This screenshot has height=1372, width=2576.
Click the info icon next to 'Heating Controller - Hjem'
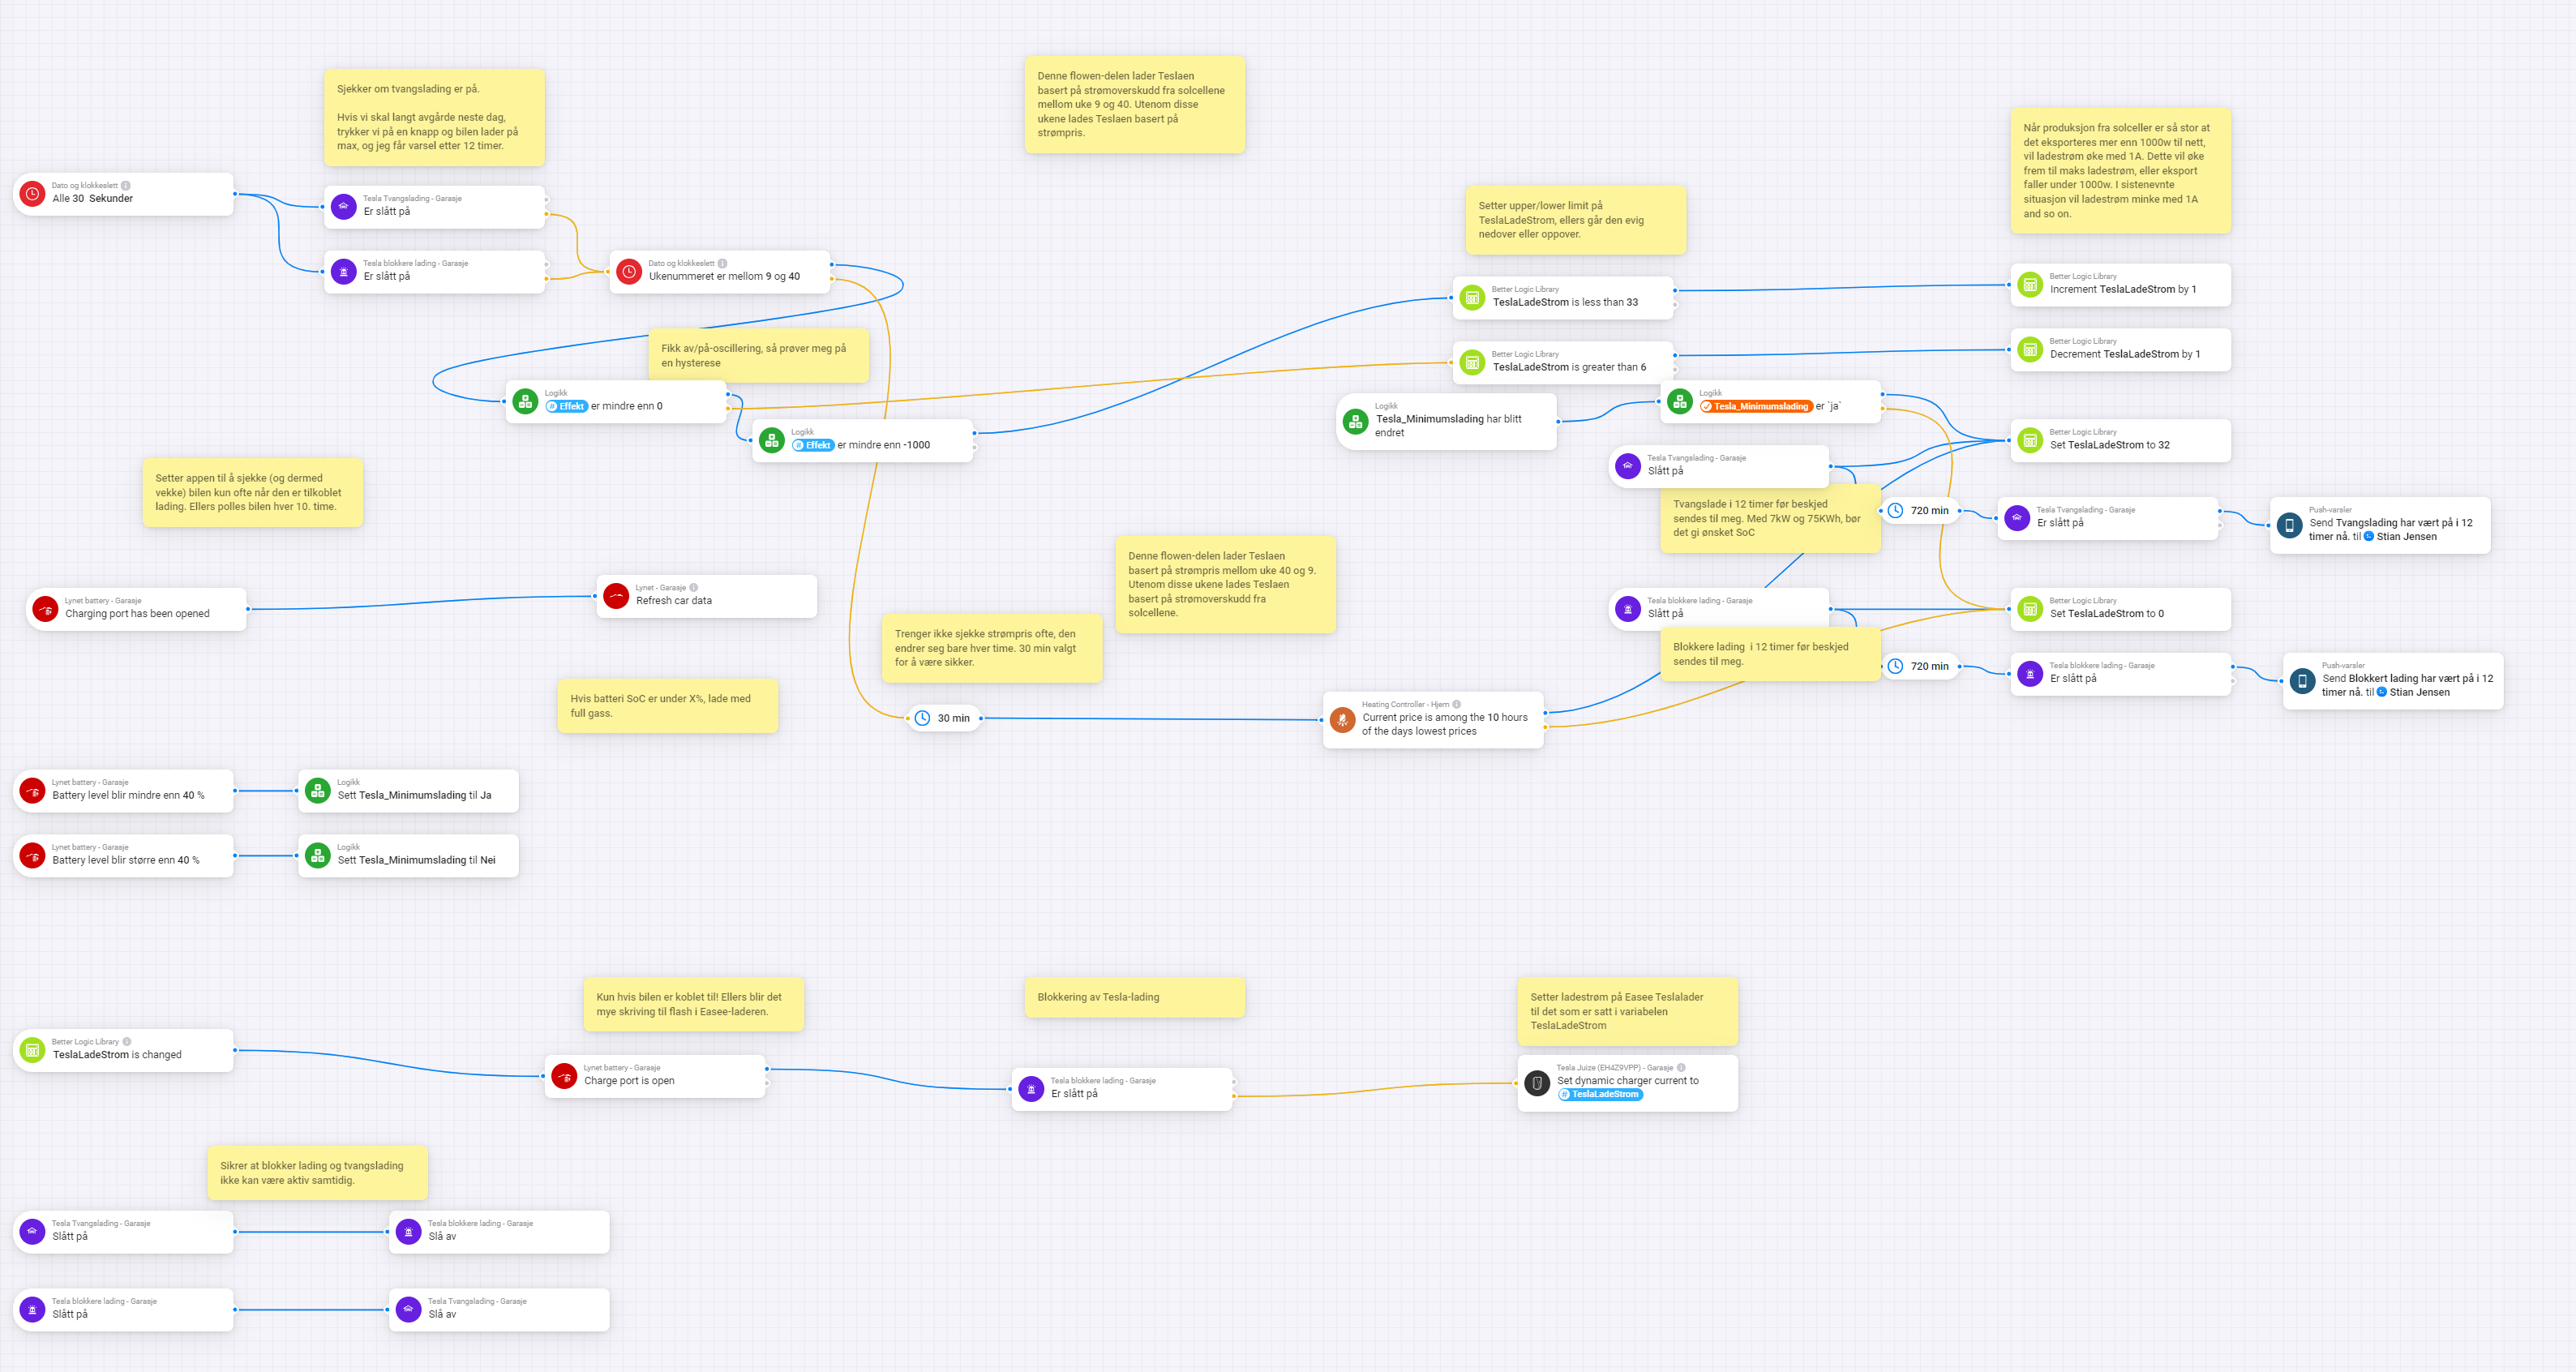[1456, 704]
